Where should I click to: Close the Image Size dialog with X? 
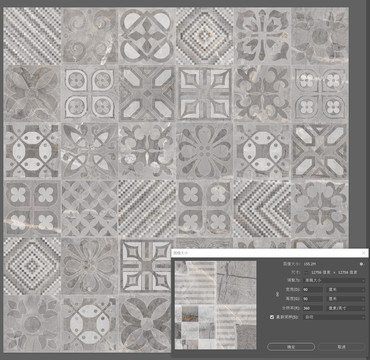(x=364, y=253)
